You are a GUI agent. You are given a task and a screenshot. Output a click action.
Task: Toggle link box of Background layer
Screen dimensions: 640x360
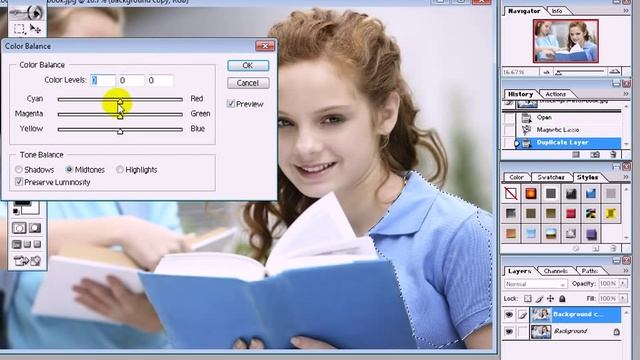click(x=523, y=331)
